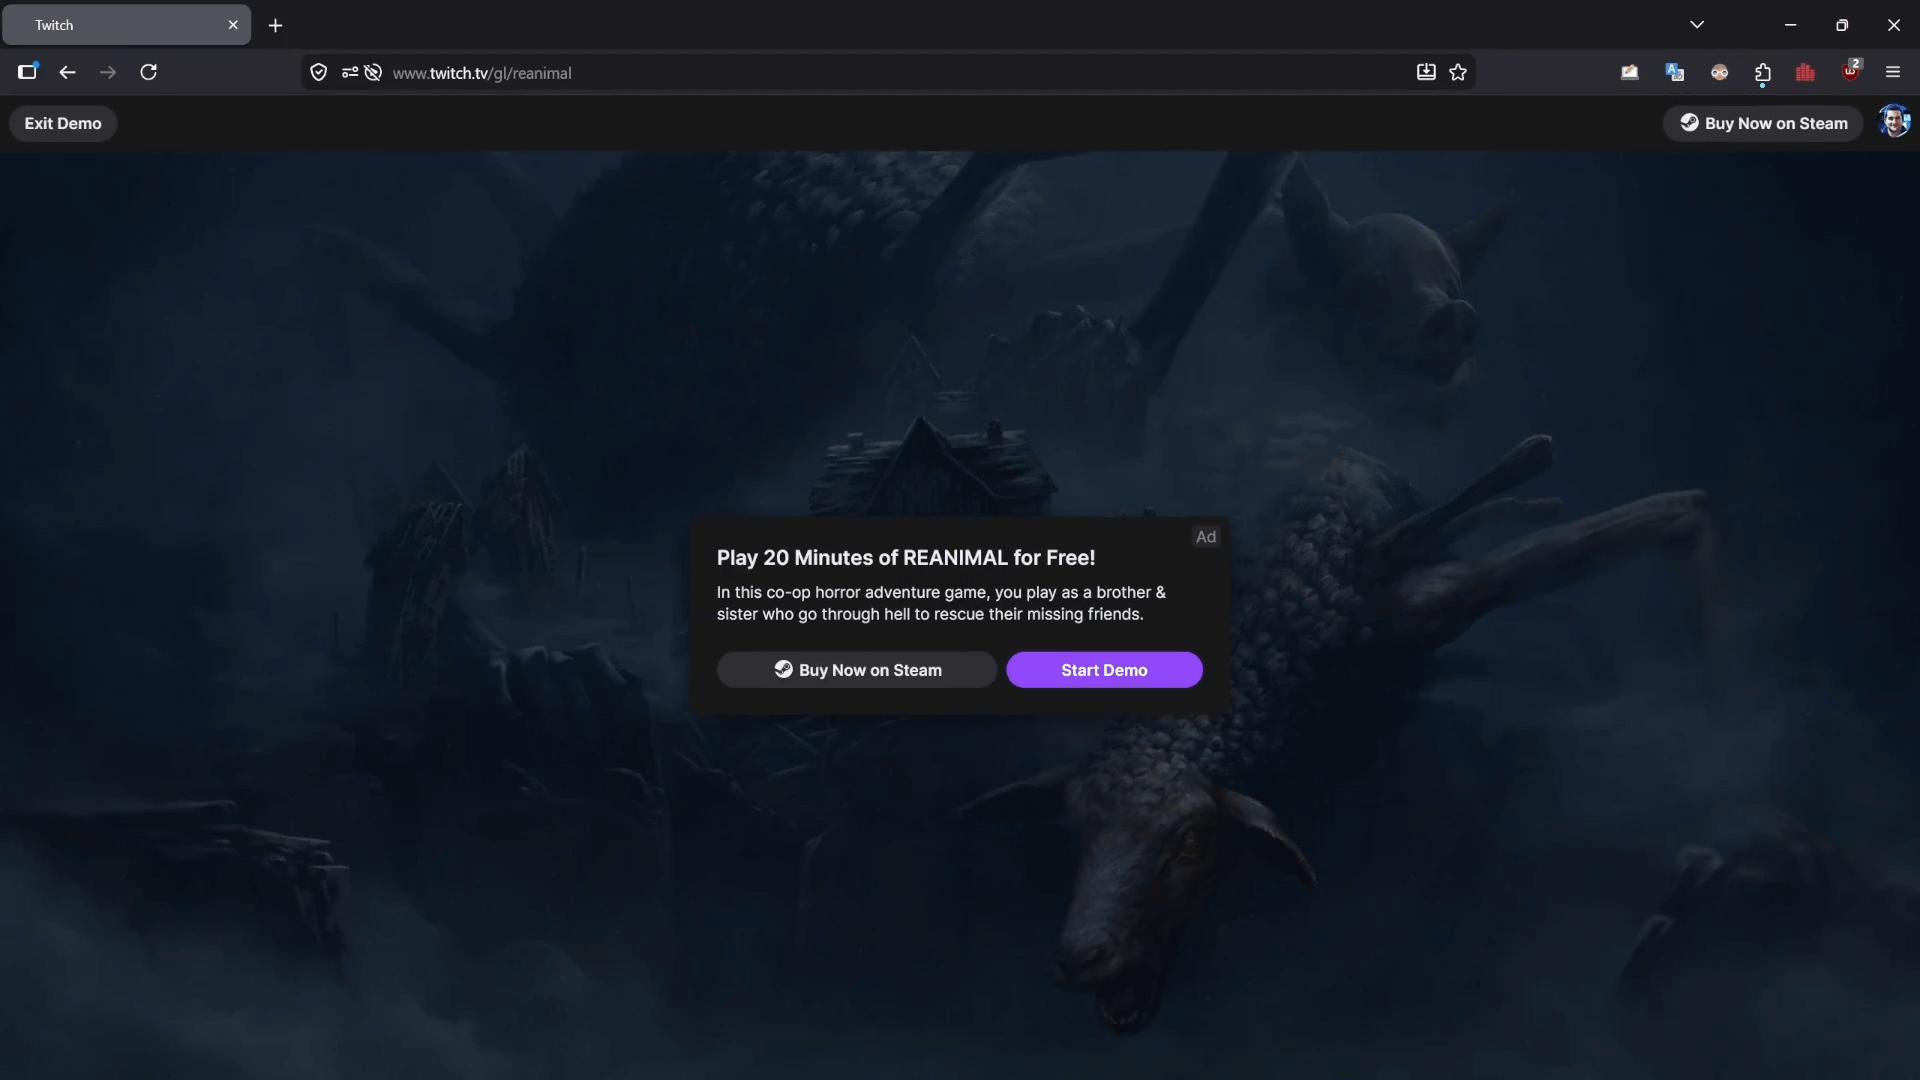The width and height of the screenshot is (1920, 1080).
Task: Click the install web app icon in the address bar
Action: pos(1426,72)
